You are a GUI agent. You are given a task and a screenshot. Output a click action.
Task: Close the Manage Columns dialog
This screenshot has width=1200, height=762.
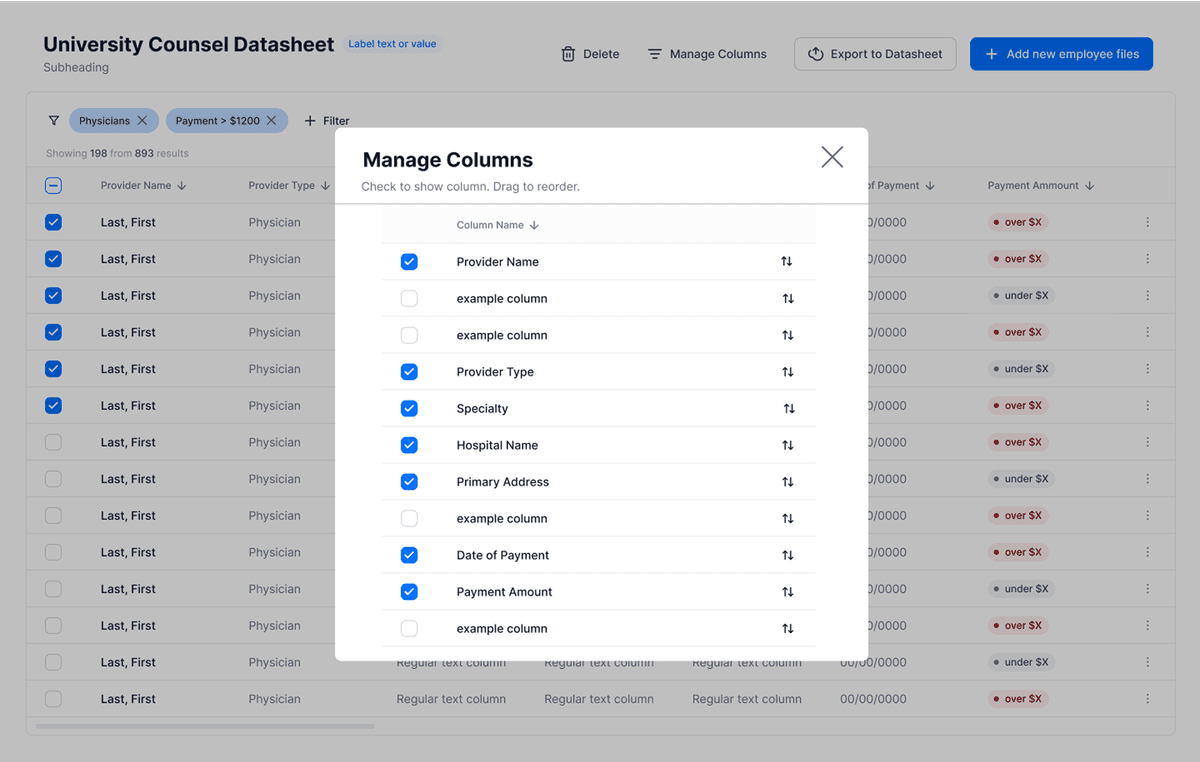pyautogui.click(x=832, y=157)
